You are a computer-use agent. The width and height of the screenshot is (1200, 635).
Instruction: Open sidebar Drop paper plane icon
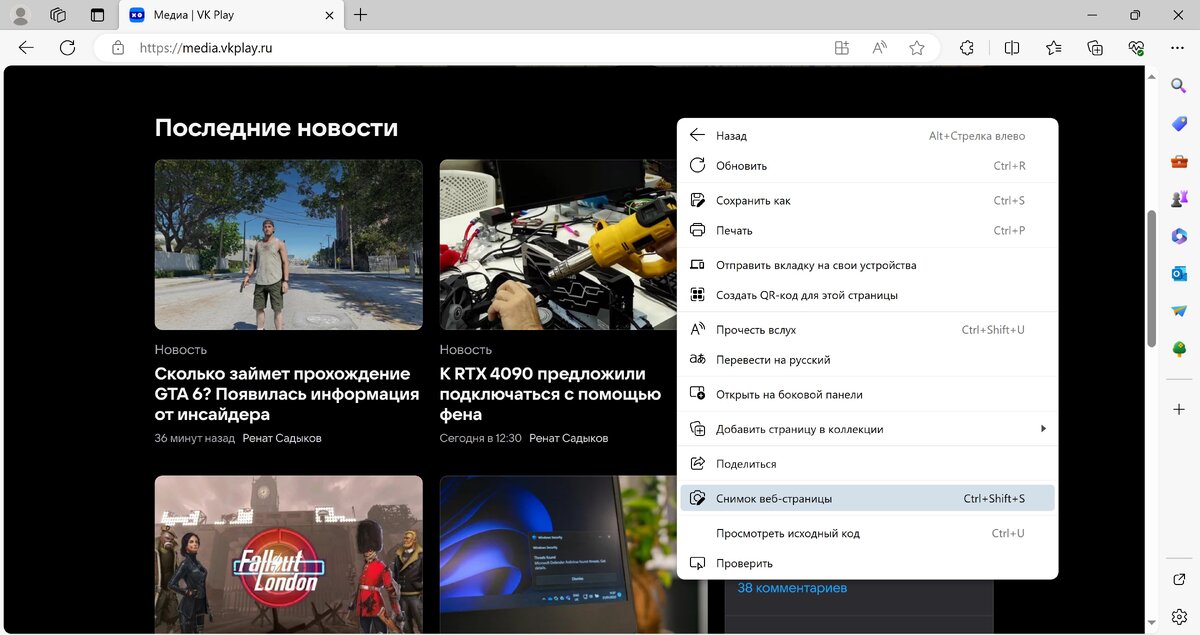(x=1179, y=311)
